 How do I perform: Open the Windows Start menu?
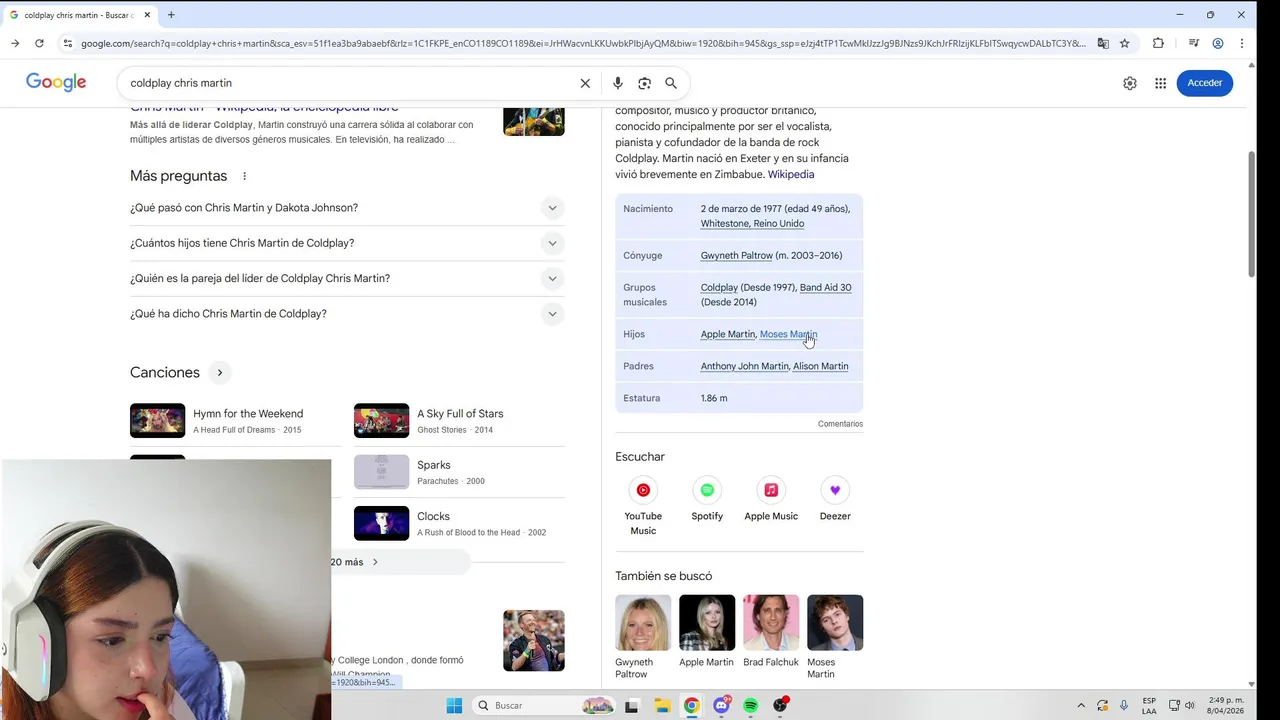(454, 705)
